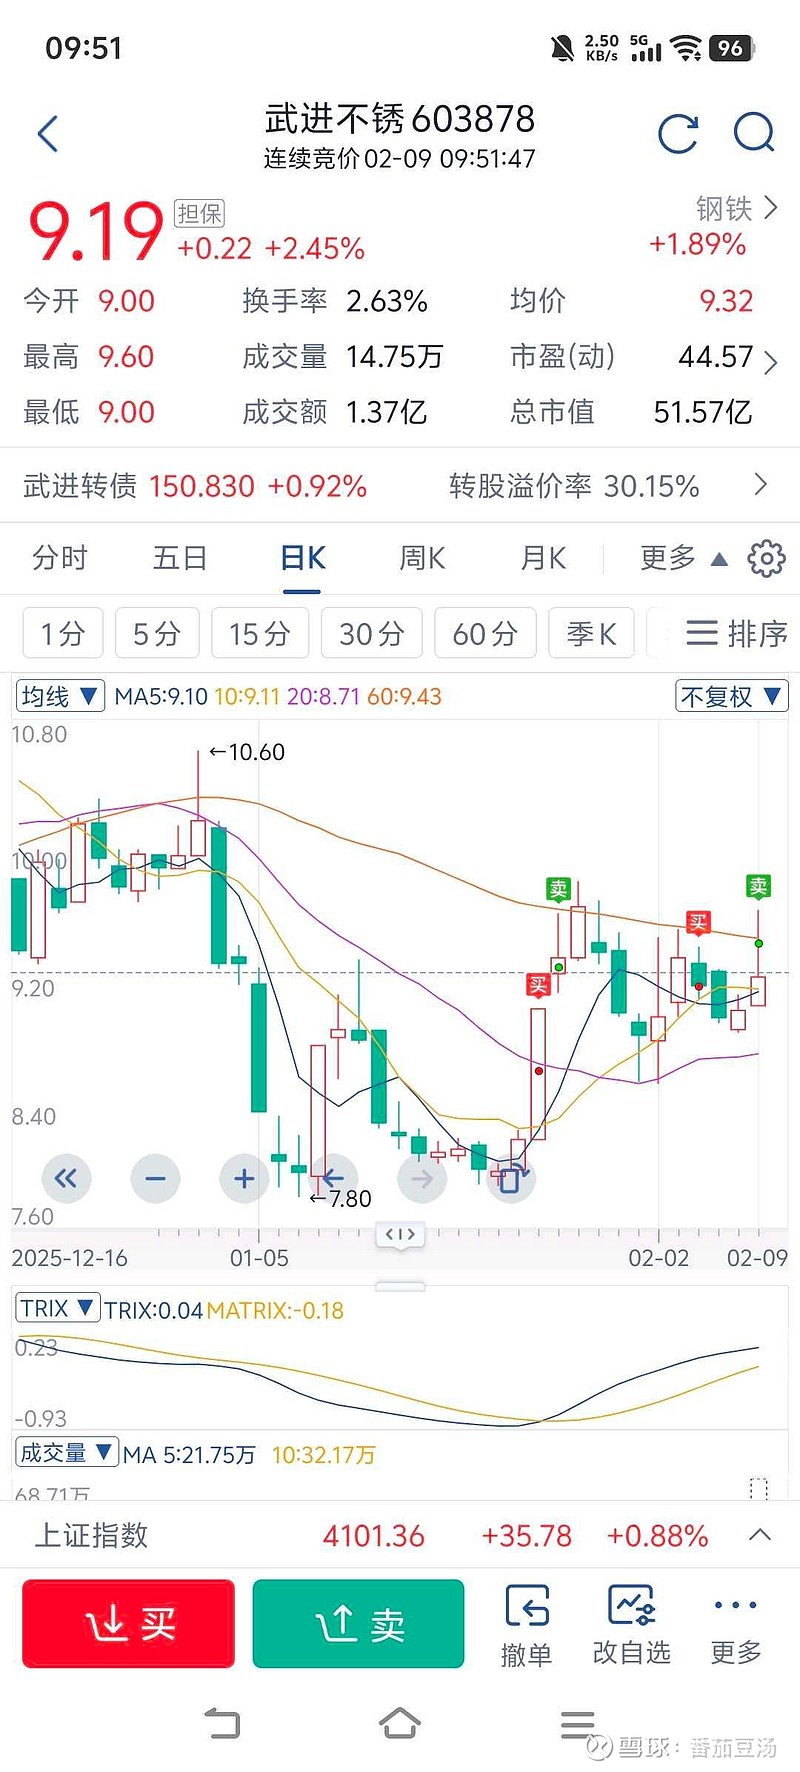Tap the back arrow icon
800x1772 pixels.
tap(47, 134)
